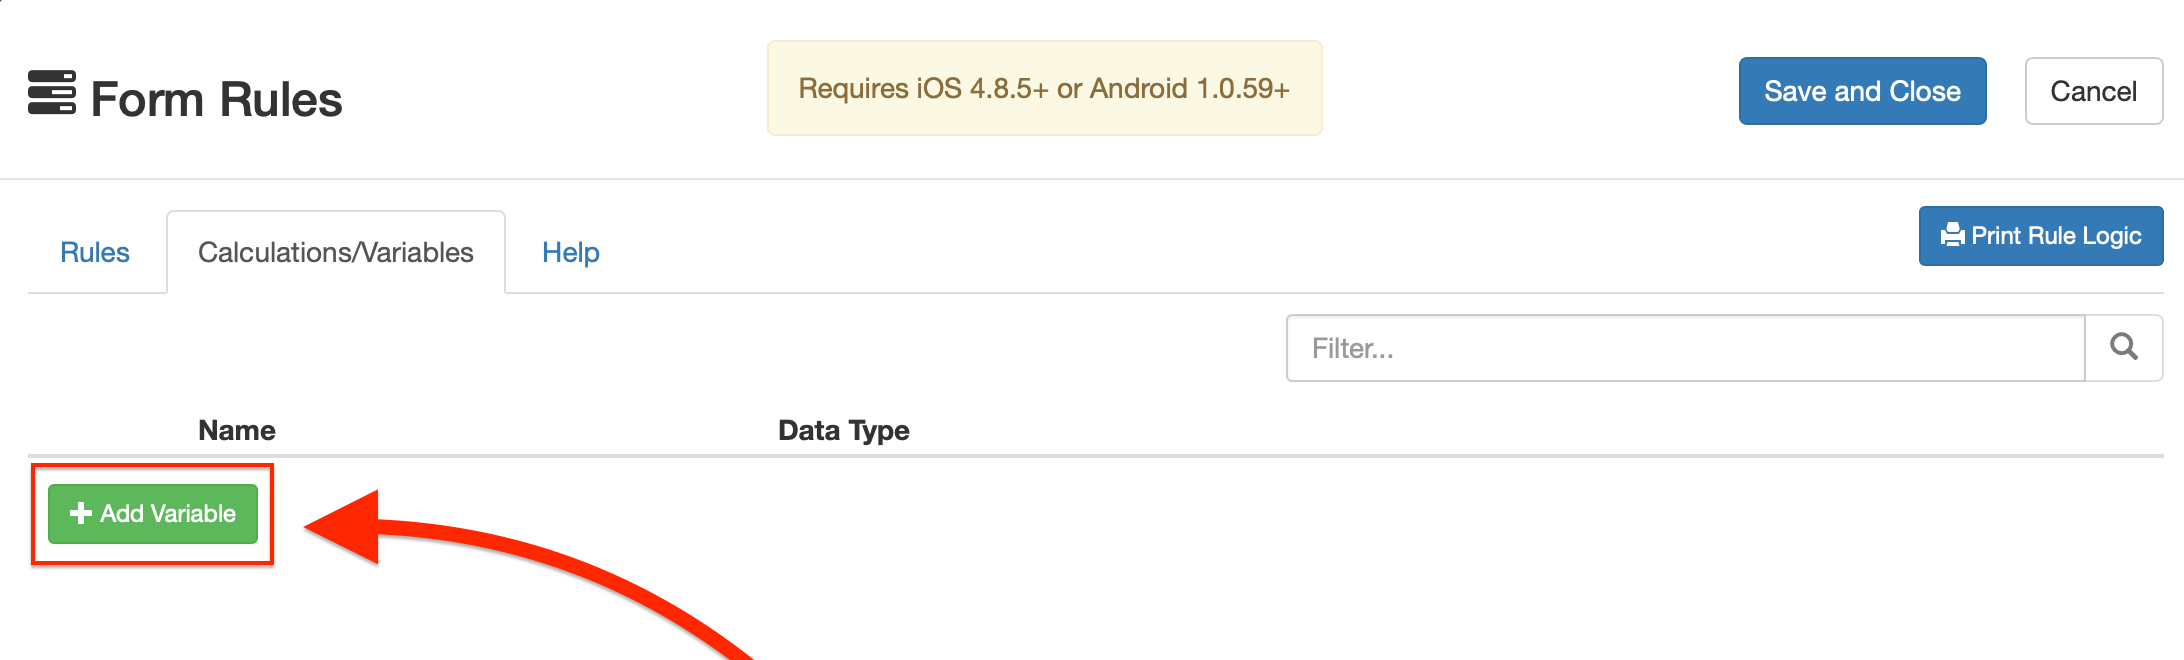This screenshot has height=660, width=2184.
Task: Cancel the form rules editing
Action: (2093, 91)
